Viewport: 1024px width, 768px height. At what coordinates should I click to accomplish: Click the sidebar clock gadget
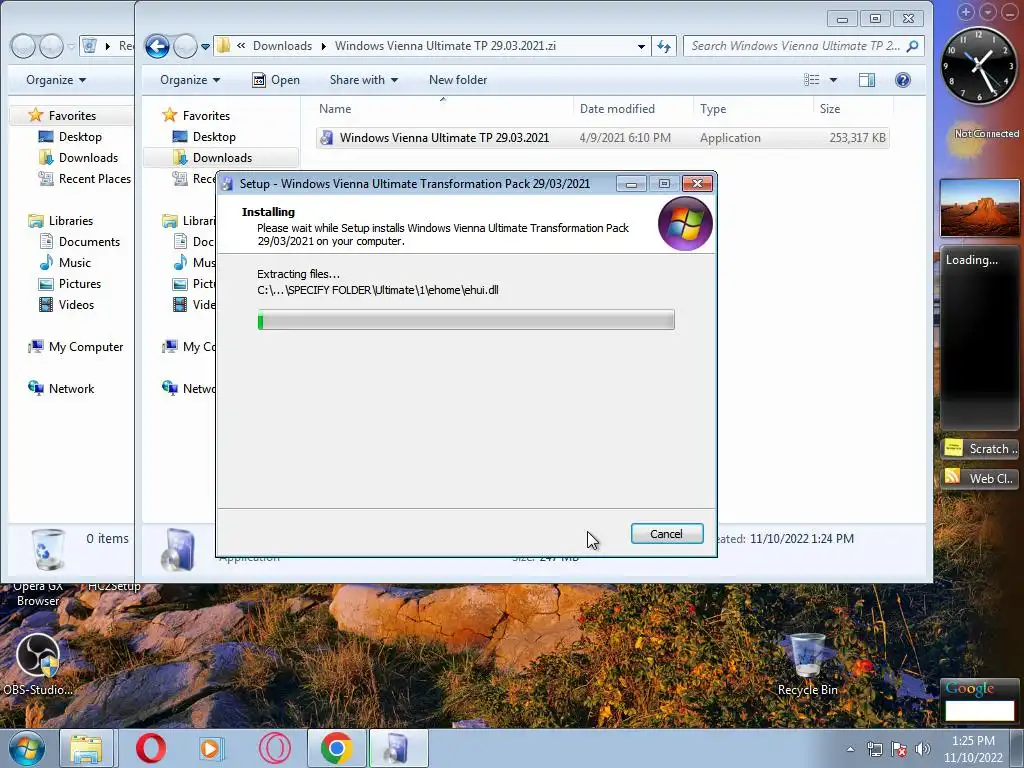pyautogui.click(x=978, y=65)
